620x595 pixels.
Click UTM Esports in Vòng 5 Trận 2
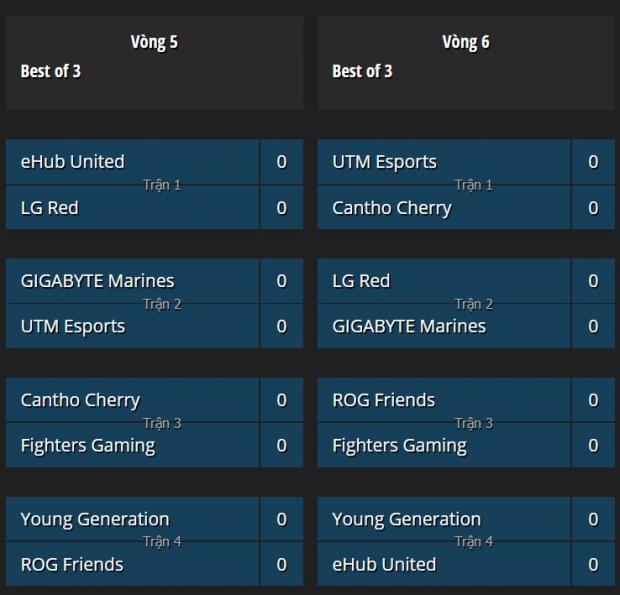(73, 326)
